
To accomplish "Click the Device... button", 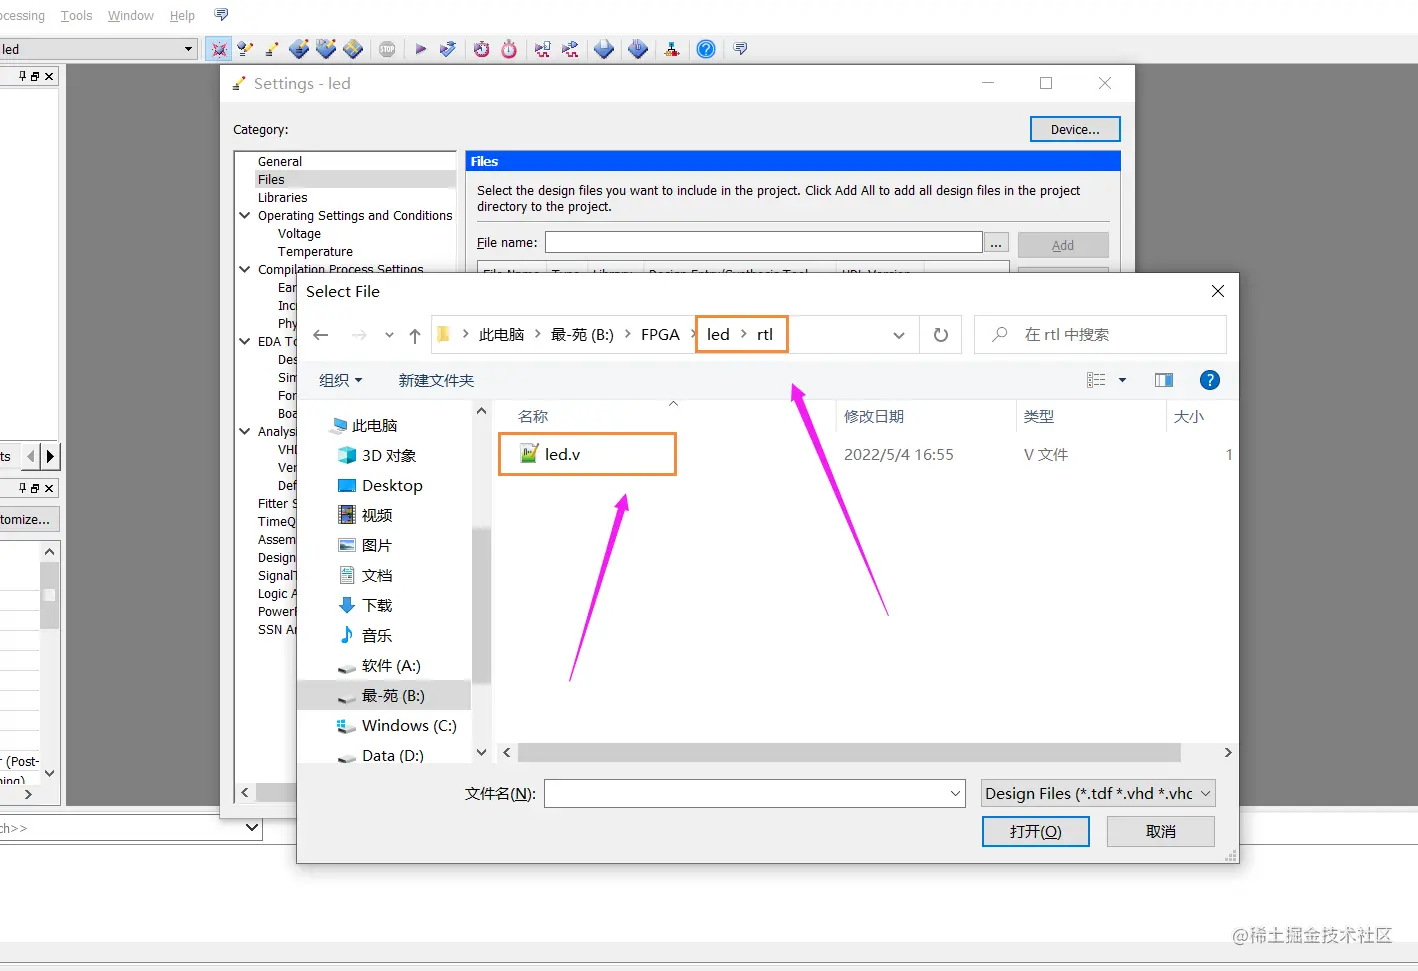I will pyautogui.click(x=1075, y=129).
